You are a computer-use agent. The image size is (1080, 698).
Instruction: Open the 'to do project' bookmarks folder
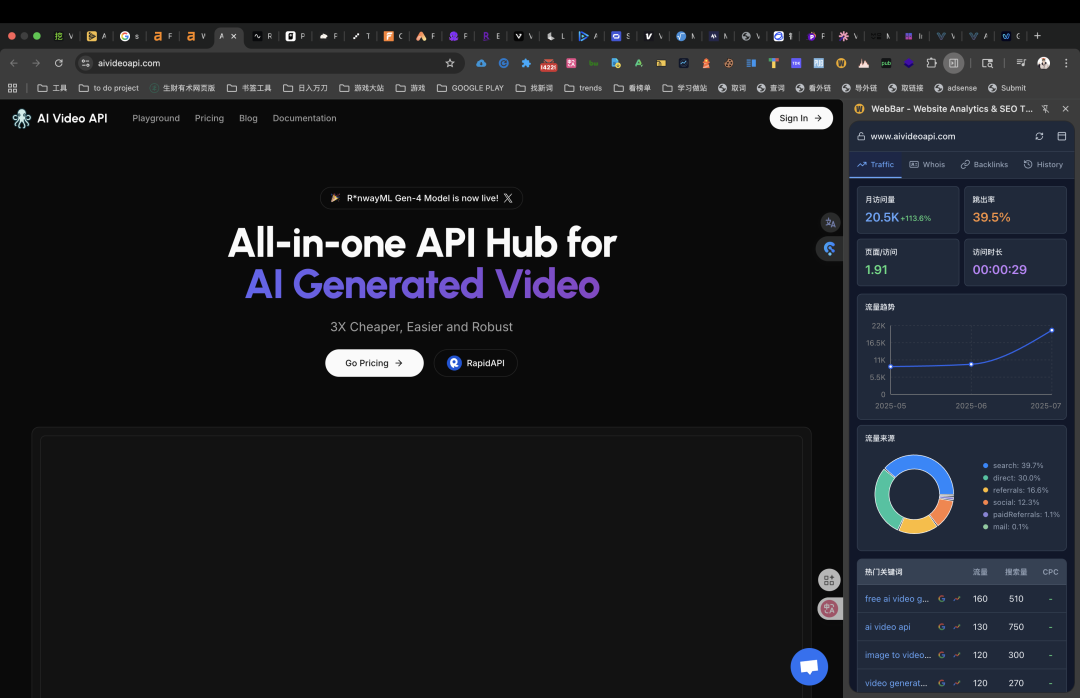pyautogui.click(x=108, y=88)
